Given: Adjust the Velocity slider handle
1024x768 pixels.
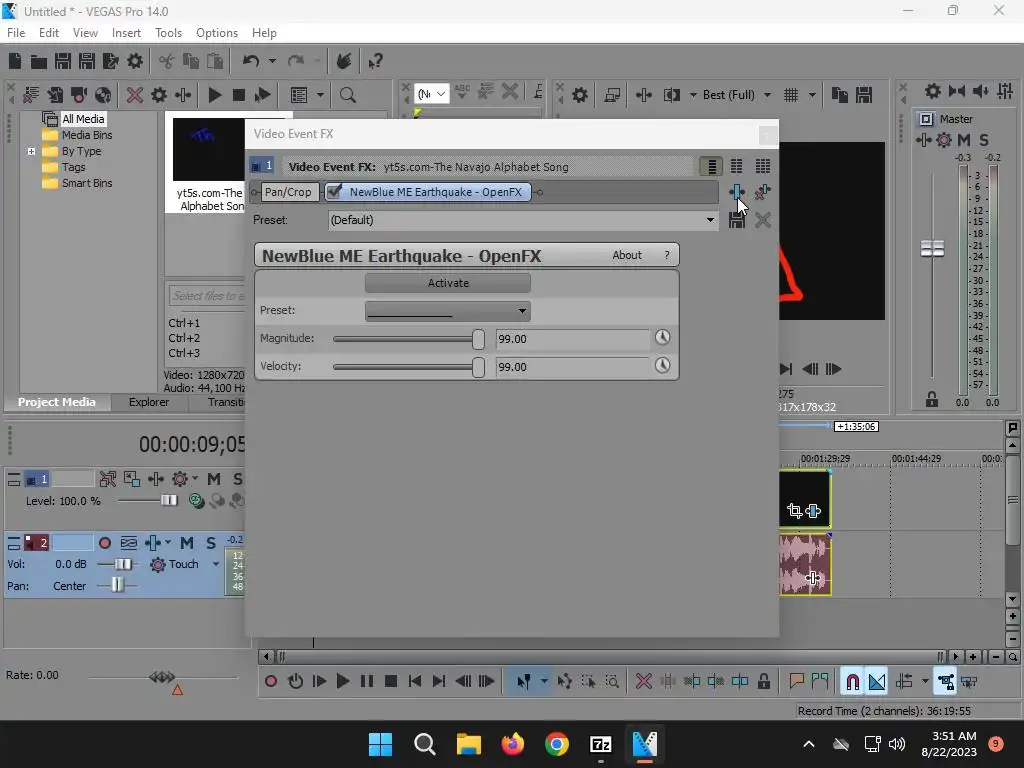Looking at the screenshot, I should pos(479,366).
